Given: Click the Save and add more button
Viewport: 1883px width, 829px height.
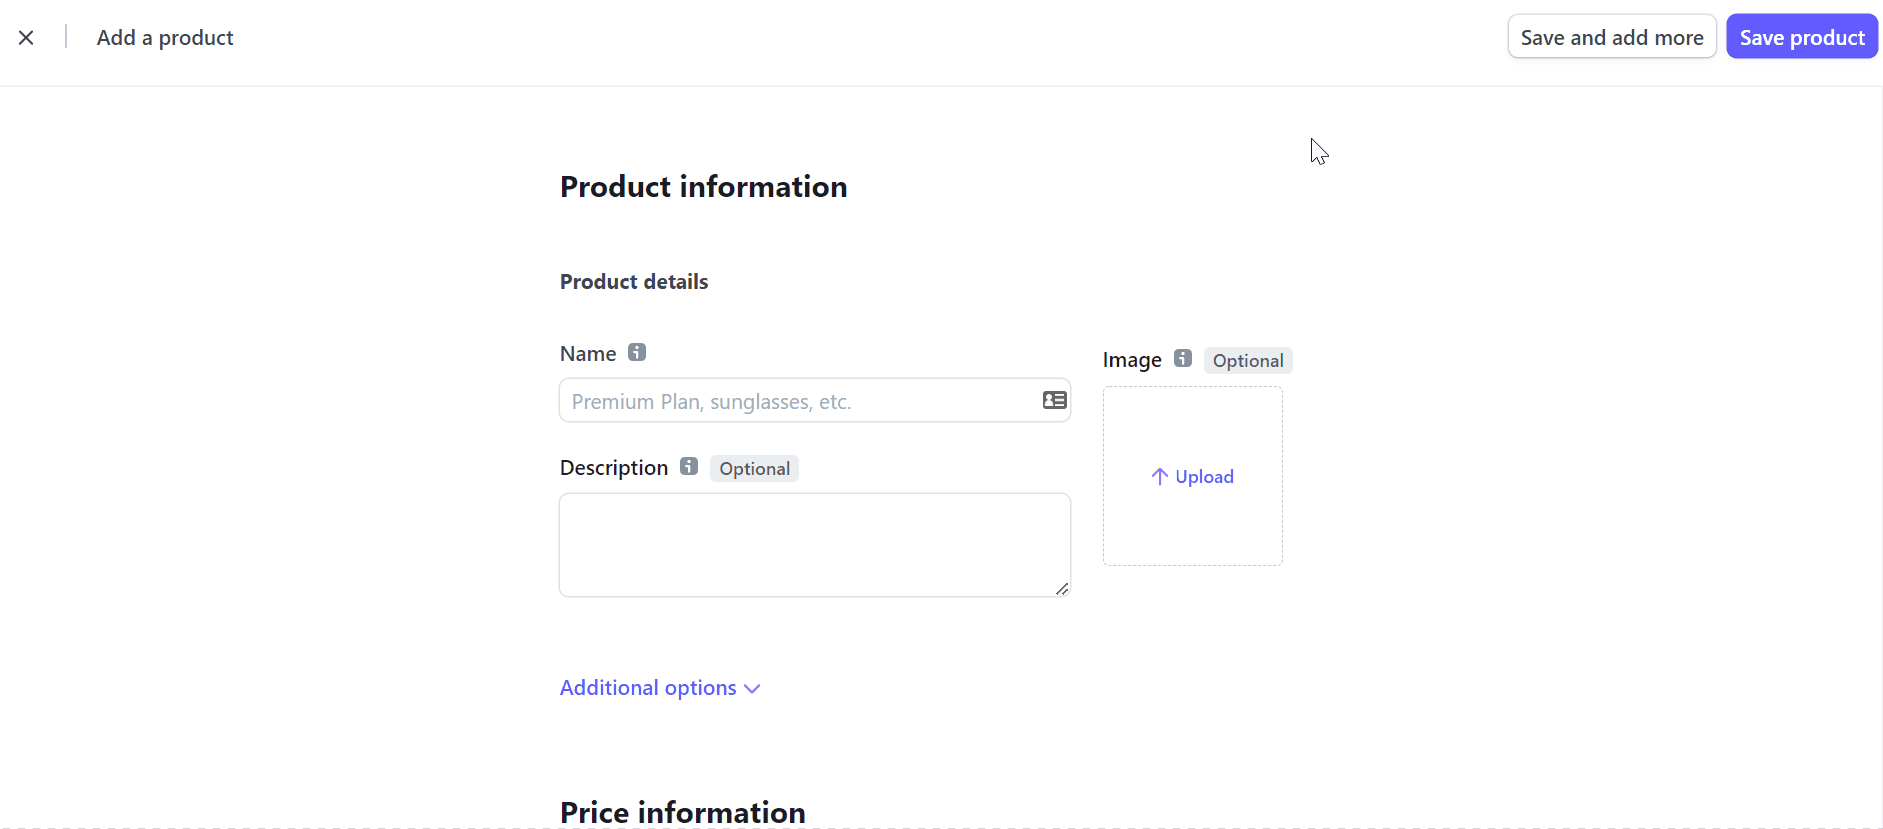Looking at the screenshot, I should click(x=1612, y=36).
